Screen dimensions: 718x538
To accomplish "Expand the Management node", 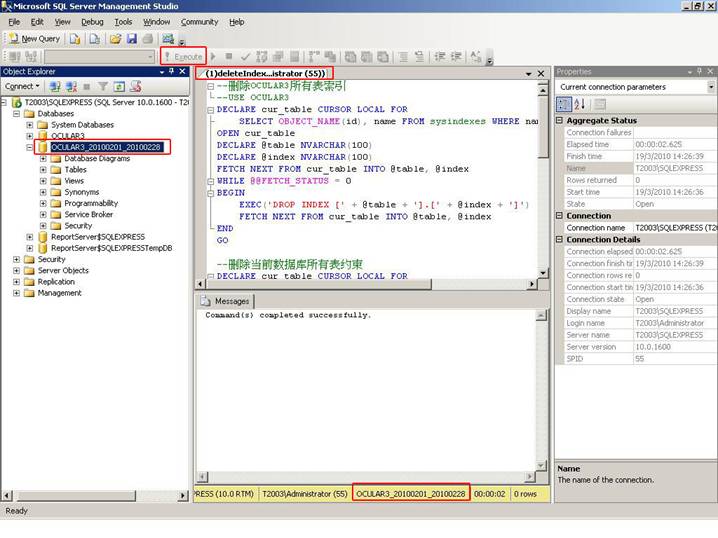I will pyautogui.click(x=16, y=293).
